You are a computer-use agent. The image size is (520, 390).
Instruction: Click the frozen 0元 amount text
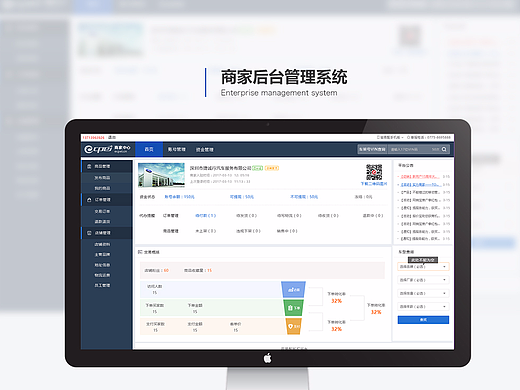point(363,197)
